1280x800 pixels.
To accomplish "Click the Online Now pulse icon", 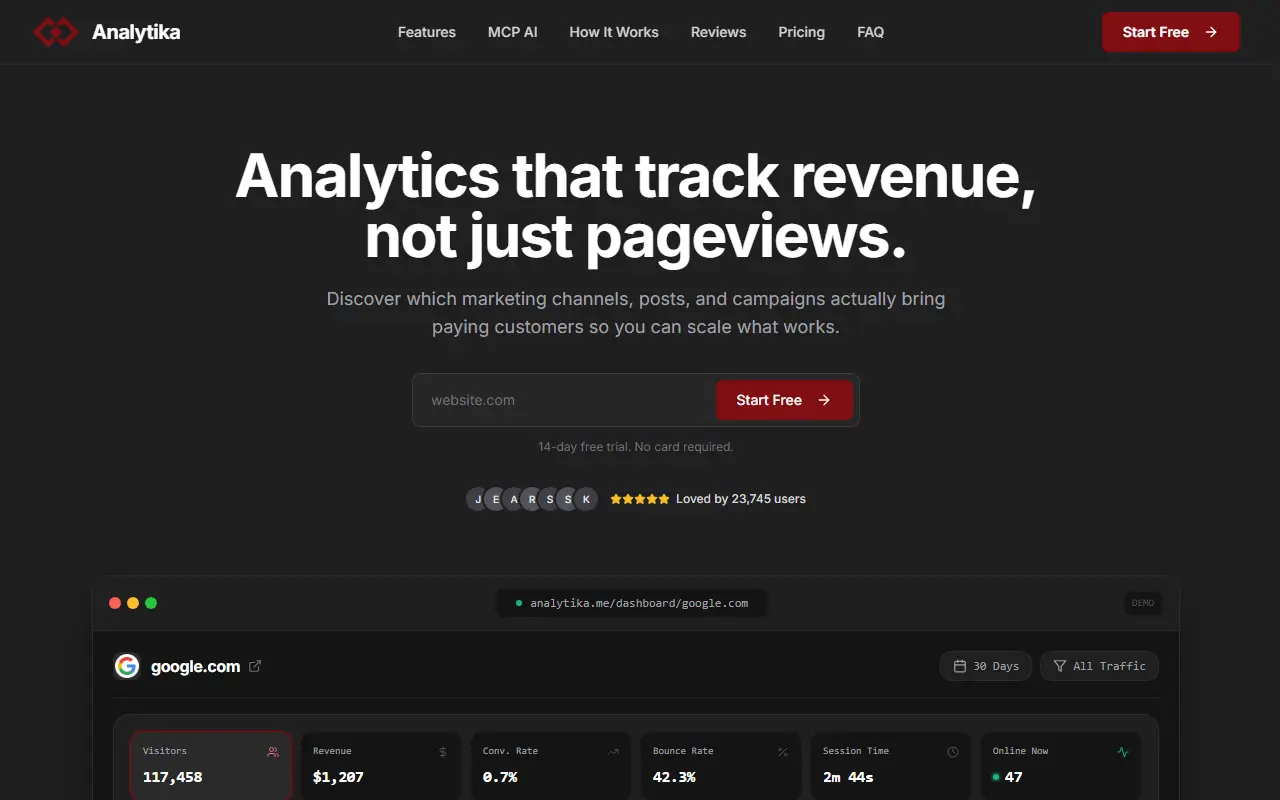I will pos(1123,752).
